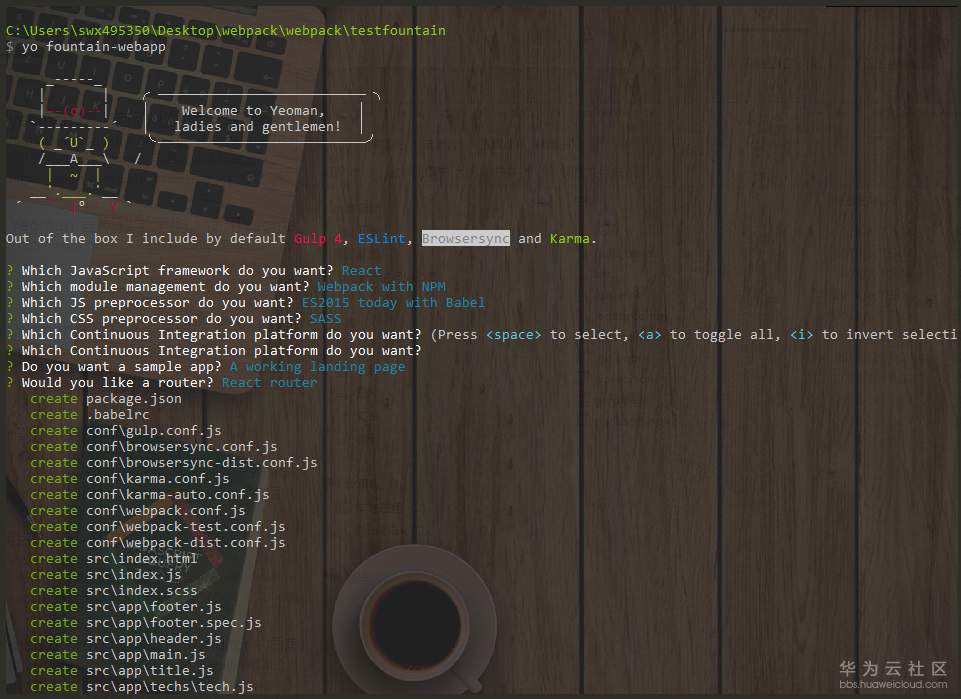Viewport: 961px width, 699px height.
Task: Click 'src\app\title.js' line
Action: click(150, 670)
